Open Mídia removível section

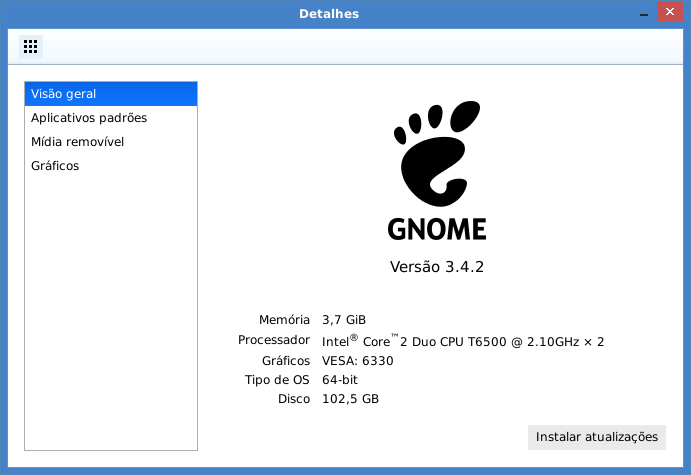click(111, 141)
